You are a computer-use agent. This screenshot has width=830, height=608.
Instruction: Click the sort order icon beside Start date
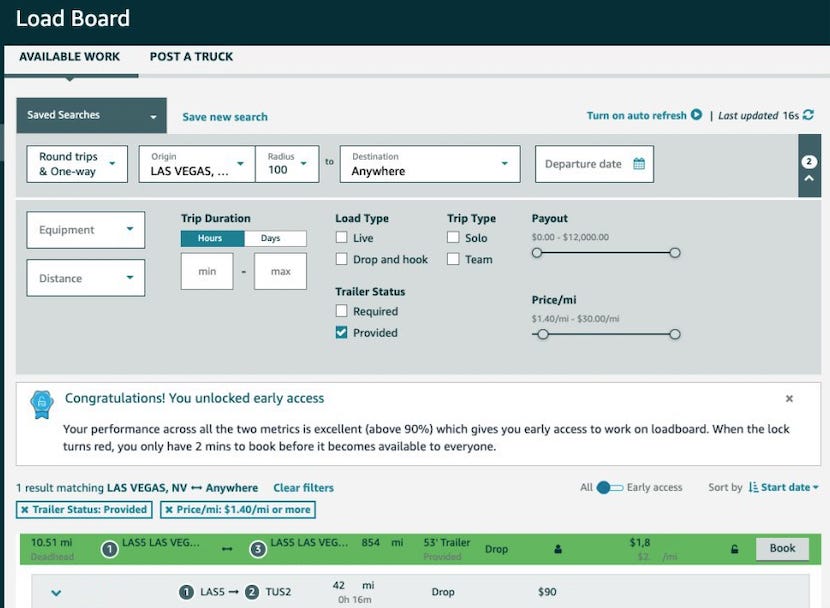pos(753,487)
